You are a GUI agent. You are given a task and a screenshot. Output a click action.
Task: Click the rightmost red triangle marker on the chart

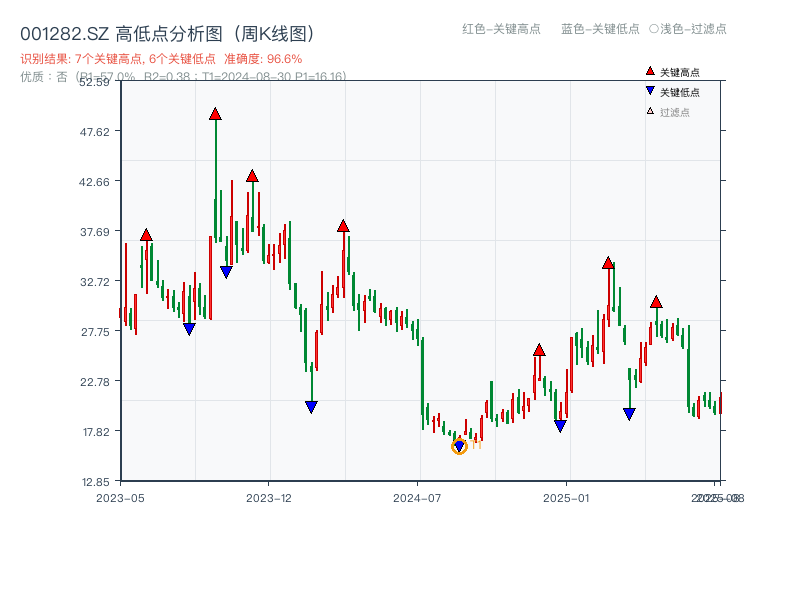657,300
